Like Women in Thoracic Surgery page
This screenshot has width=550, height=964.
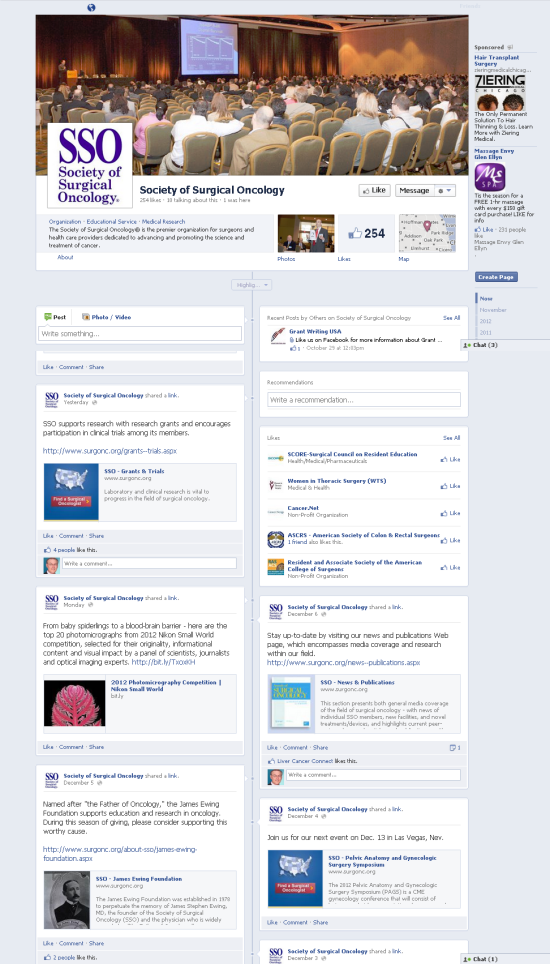pyautogui.click(x=450, y=486)
